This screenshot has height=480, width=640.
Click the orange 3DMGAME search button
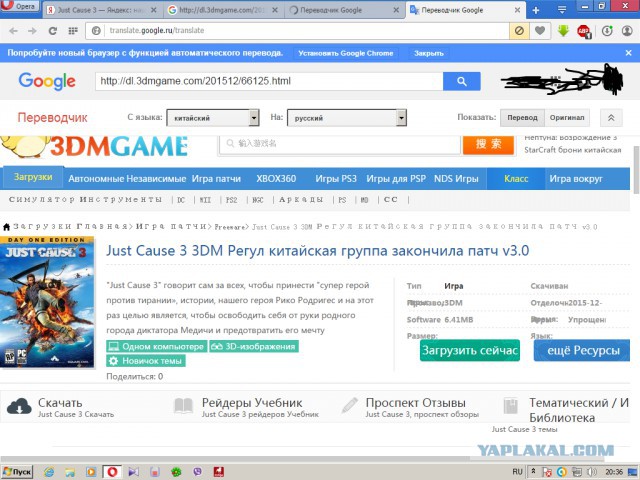(x=488, y=144)
